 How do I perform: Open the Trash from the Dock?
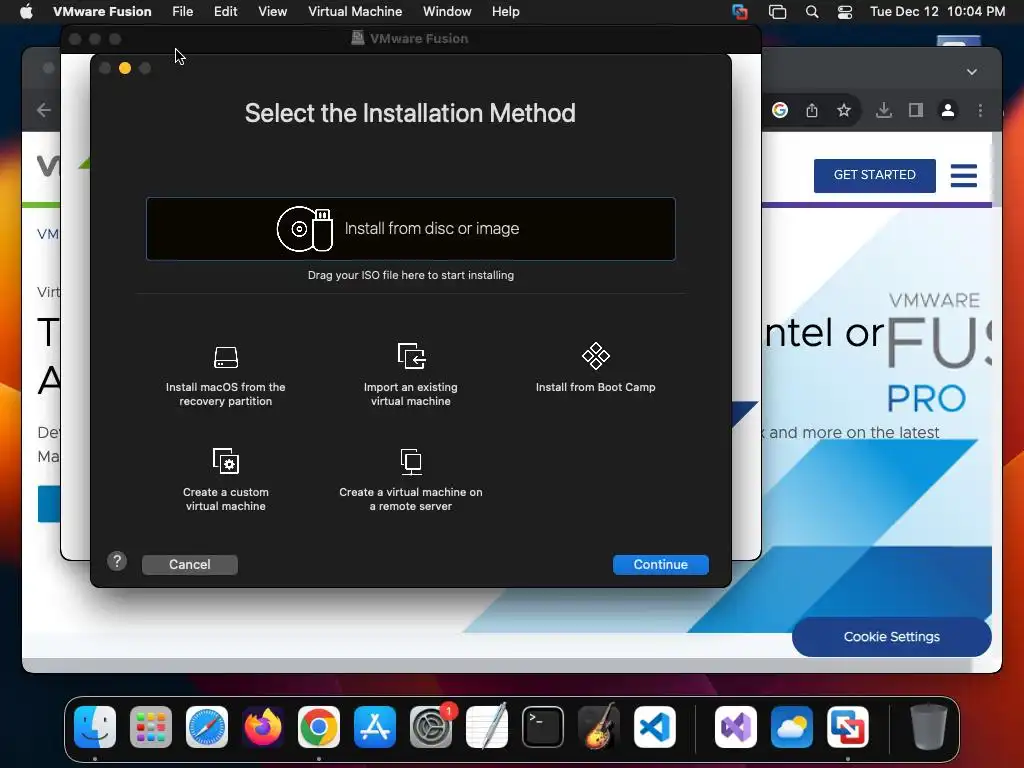click(x=928, y=727)
